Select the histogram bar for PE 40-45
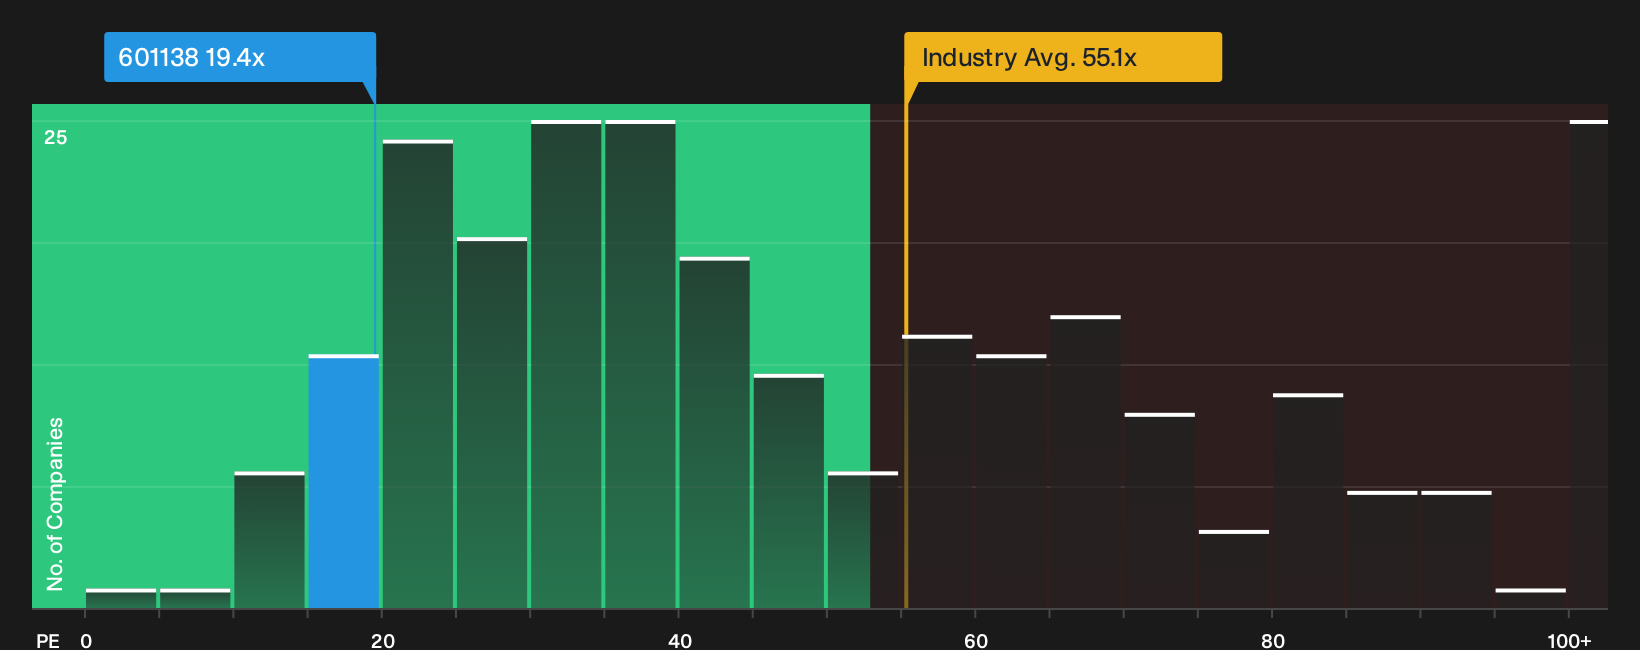 pos(714,433)
